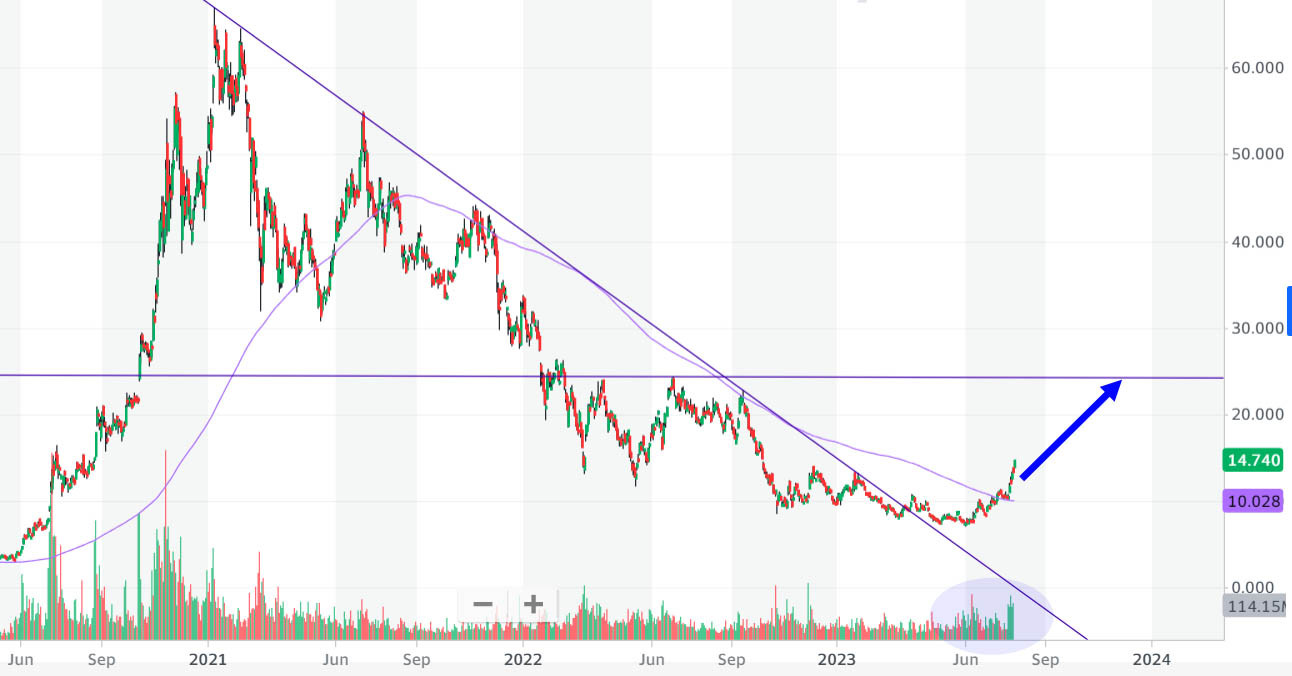Click the gray 114.15M volume label

[1256, 606]
